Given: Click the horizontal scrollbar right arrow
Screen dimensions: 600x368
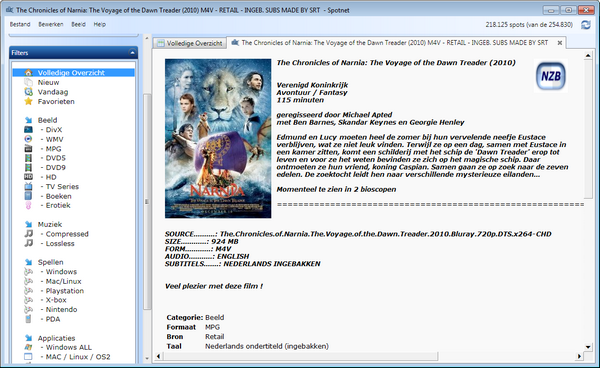Looking at the screenshot, I should [579, 357].
